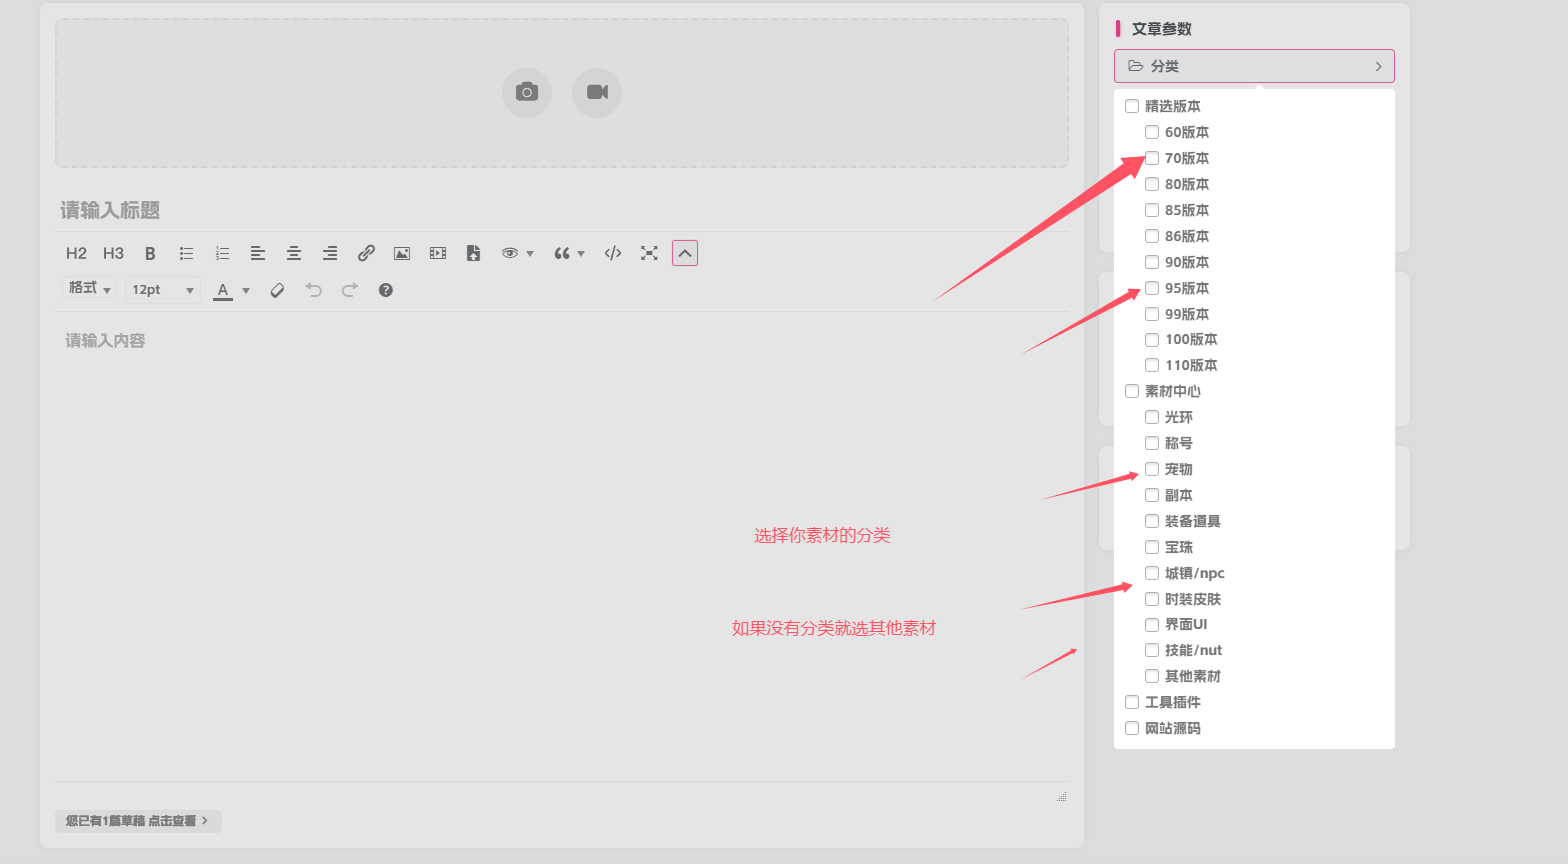The image size is (1568, 864).
Task: Clear formatting with the eraser
Action: point(278,290)
